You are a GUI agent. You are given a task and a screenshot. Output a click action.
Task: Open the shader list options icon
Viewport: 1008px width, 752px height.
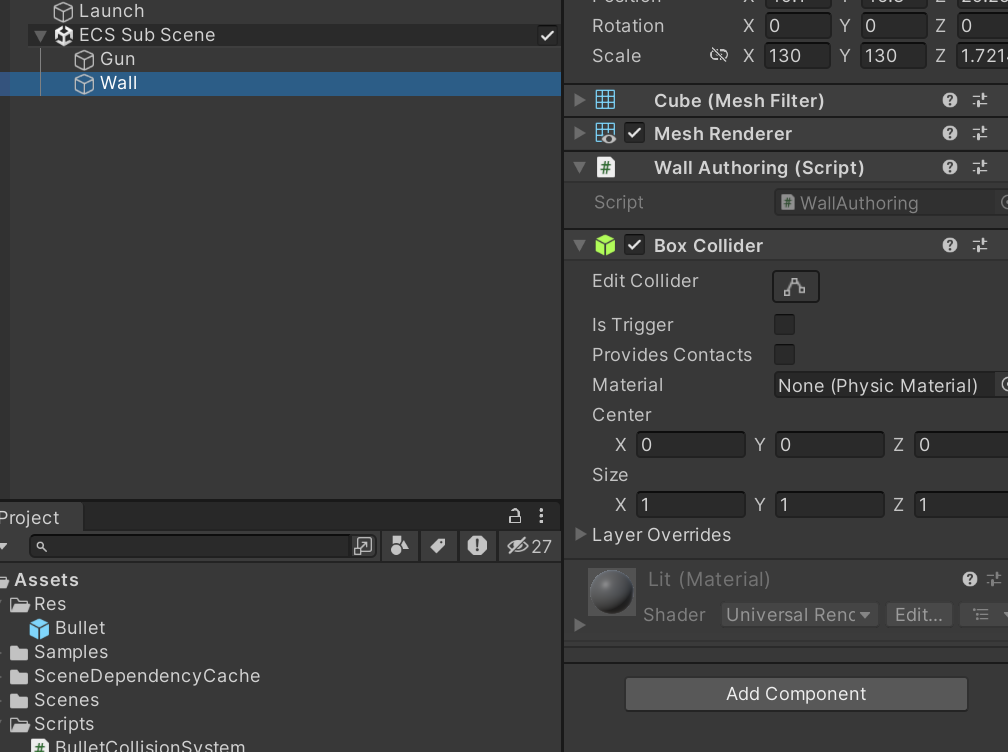pyautogui.click(x=981, y=614)
